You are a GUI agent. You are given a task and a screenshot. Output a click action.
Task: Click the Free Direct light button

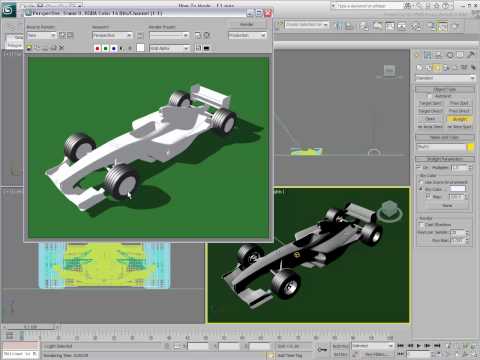[459, 111]
